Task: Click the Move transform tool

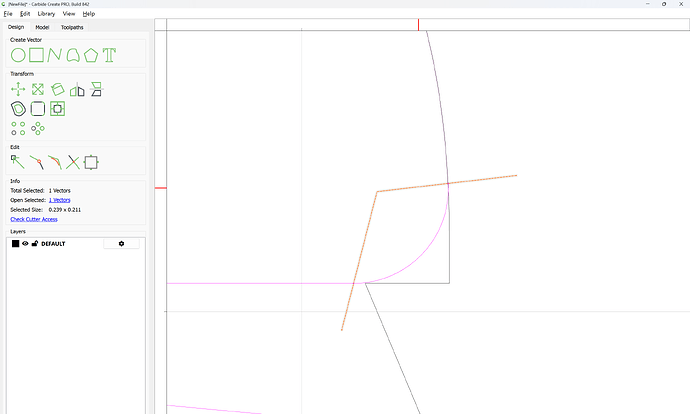Action: click(x=18, y=89)
